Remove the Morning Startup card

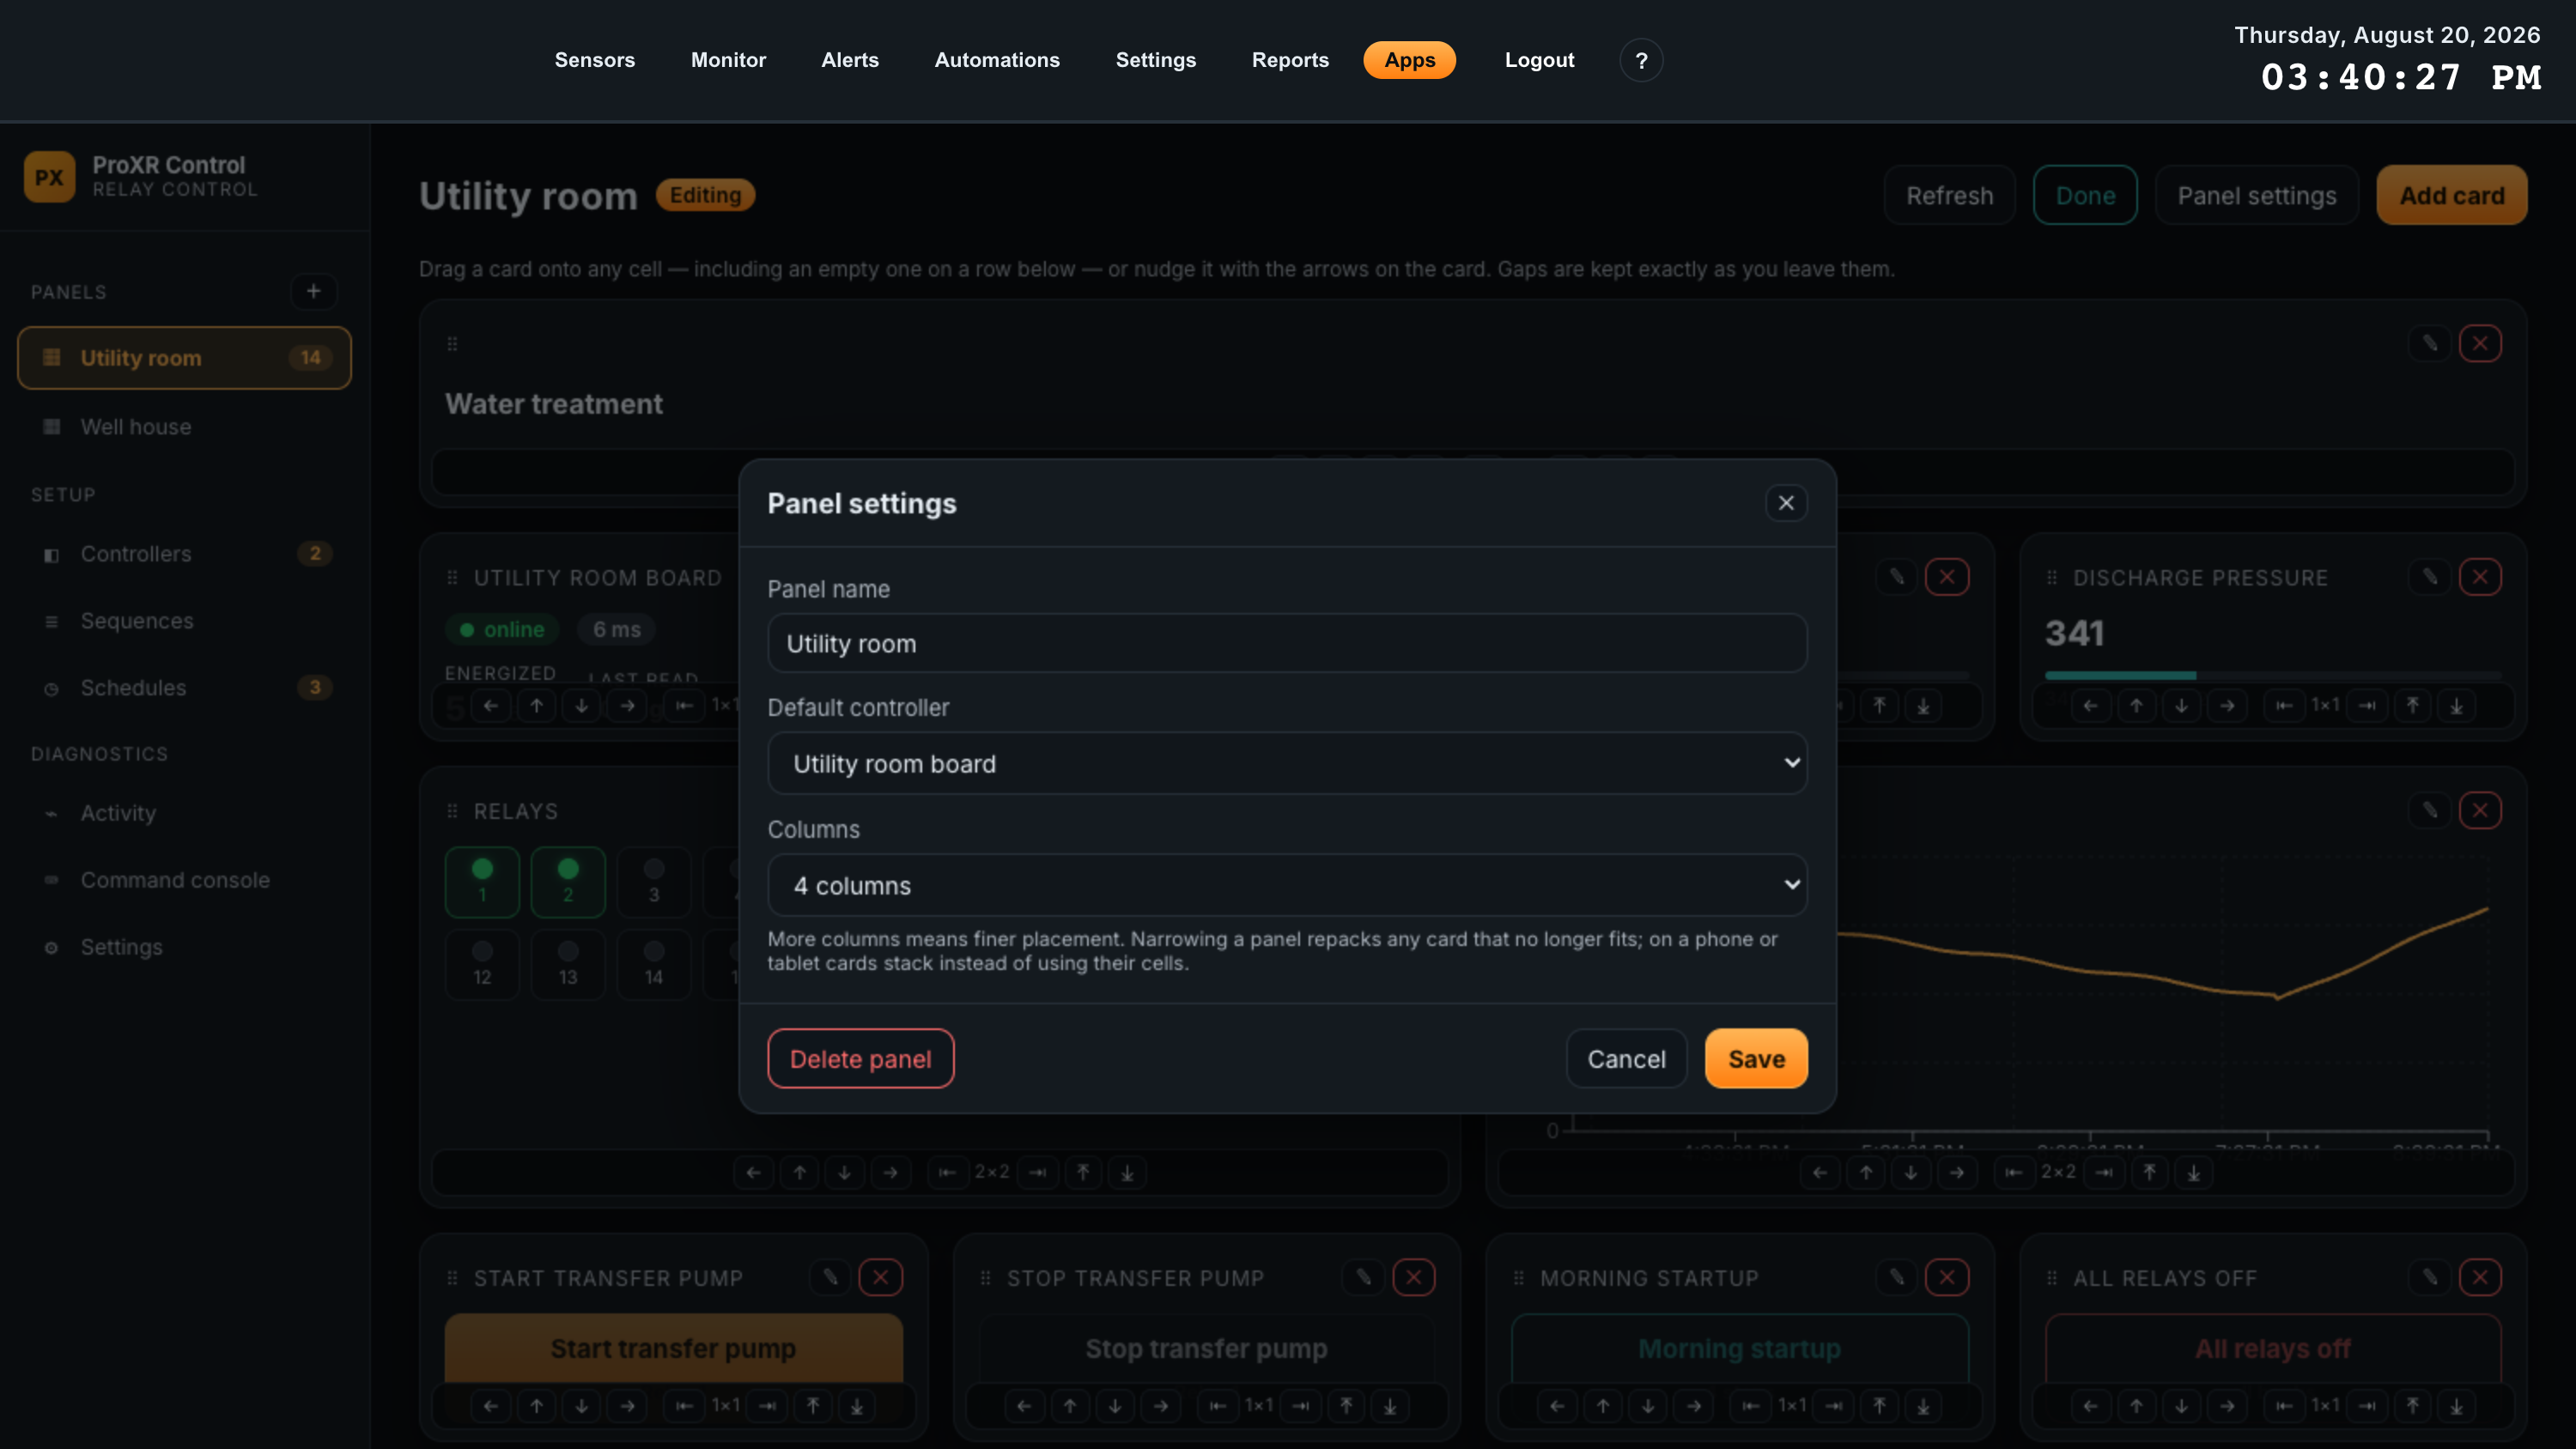point(1947,1277)
